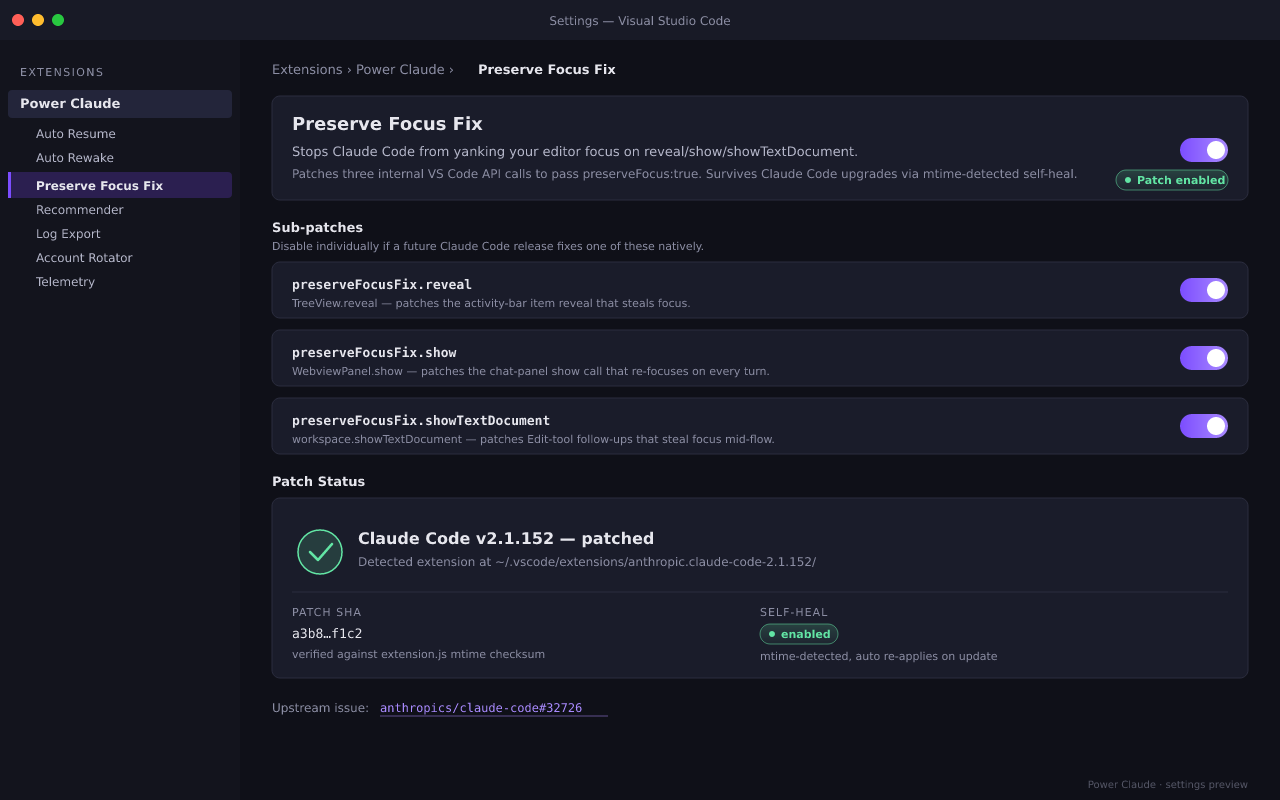This screenshot has height=800, width=1280.
Task: Toggle the main Preserve Focus Fix switch
Action: tap(1204, 150)
